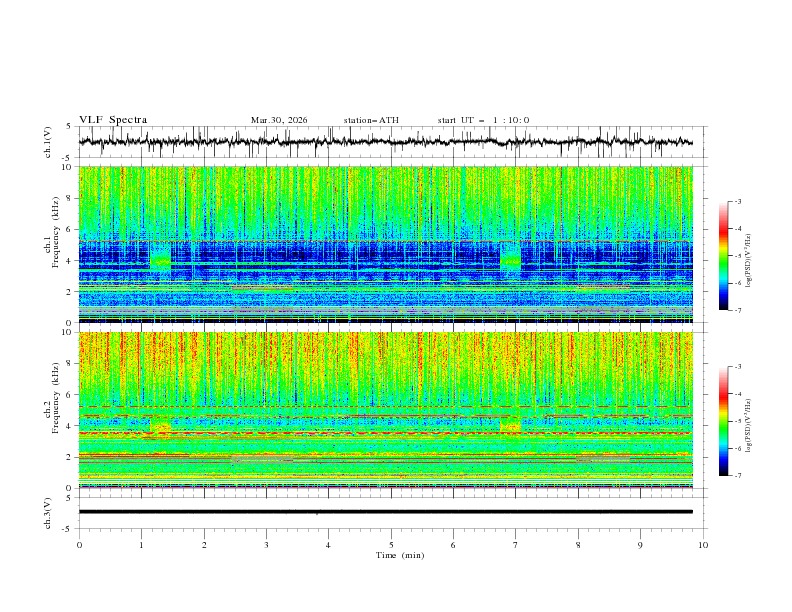This screenshot has width=792, height=612.
Task: Click the "VLF Spectra" title text
Action: coord(113,120)
